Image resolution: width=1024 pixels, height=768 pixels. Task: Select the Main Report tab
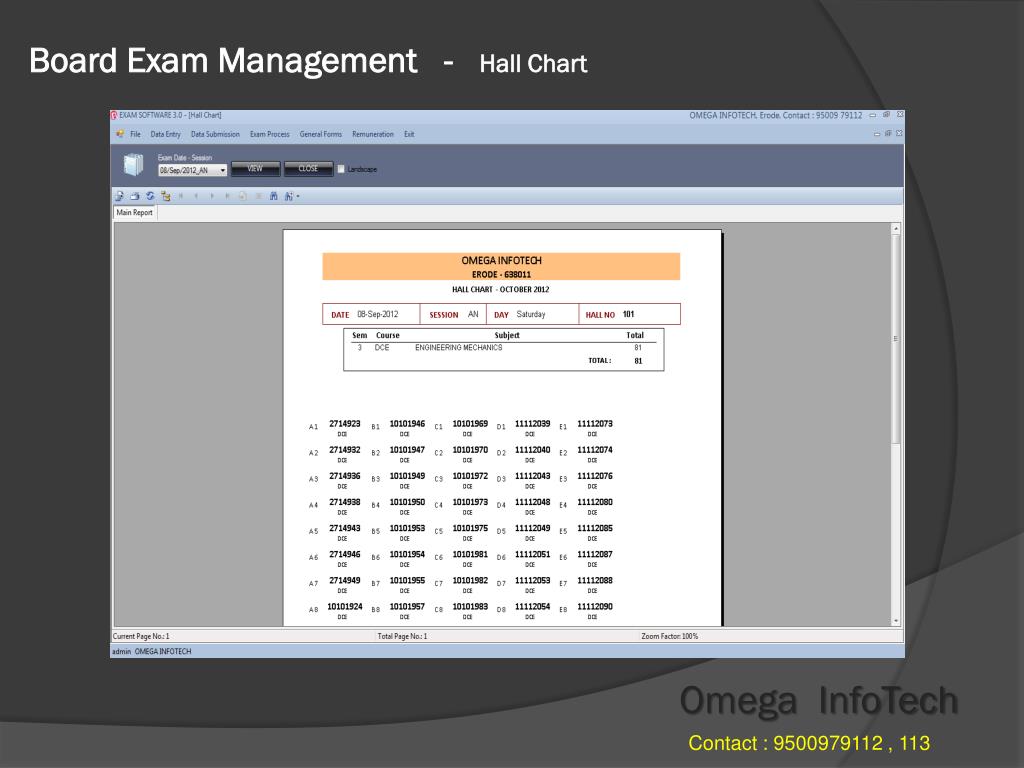tap(135, 213)
